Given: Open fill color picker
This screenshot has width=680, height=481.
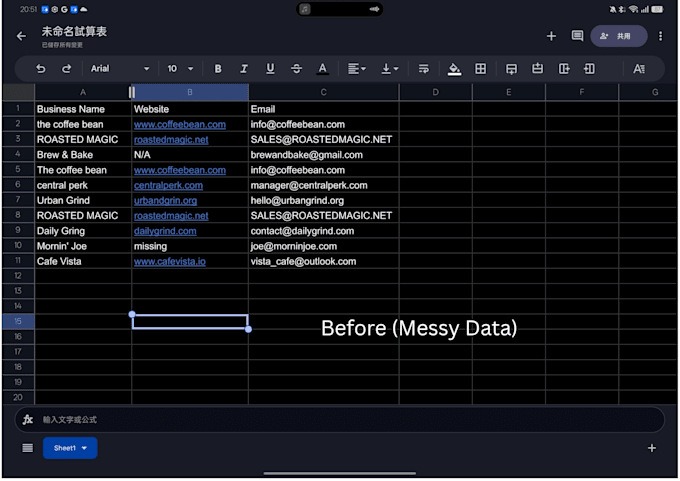Looking at the screenshot, I should pyautogui.click(x=454, y=69).
